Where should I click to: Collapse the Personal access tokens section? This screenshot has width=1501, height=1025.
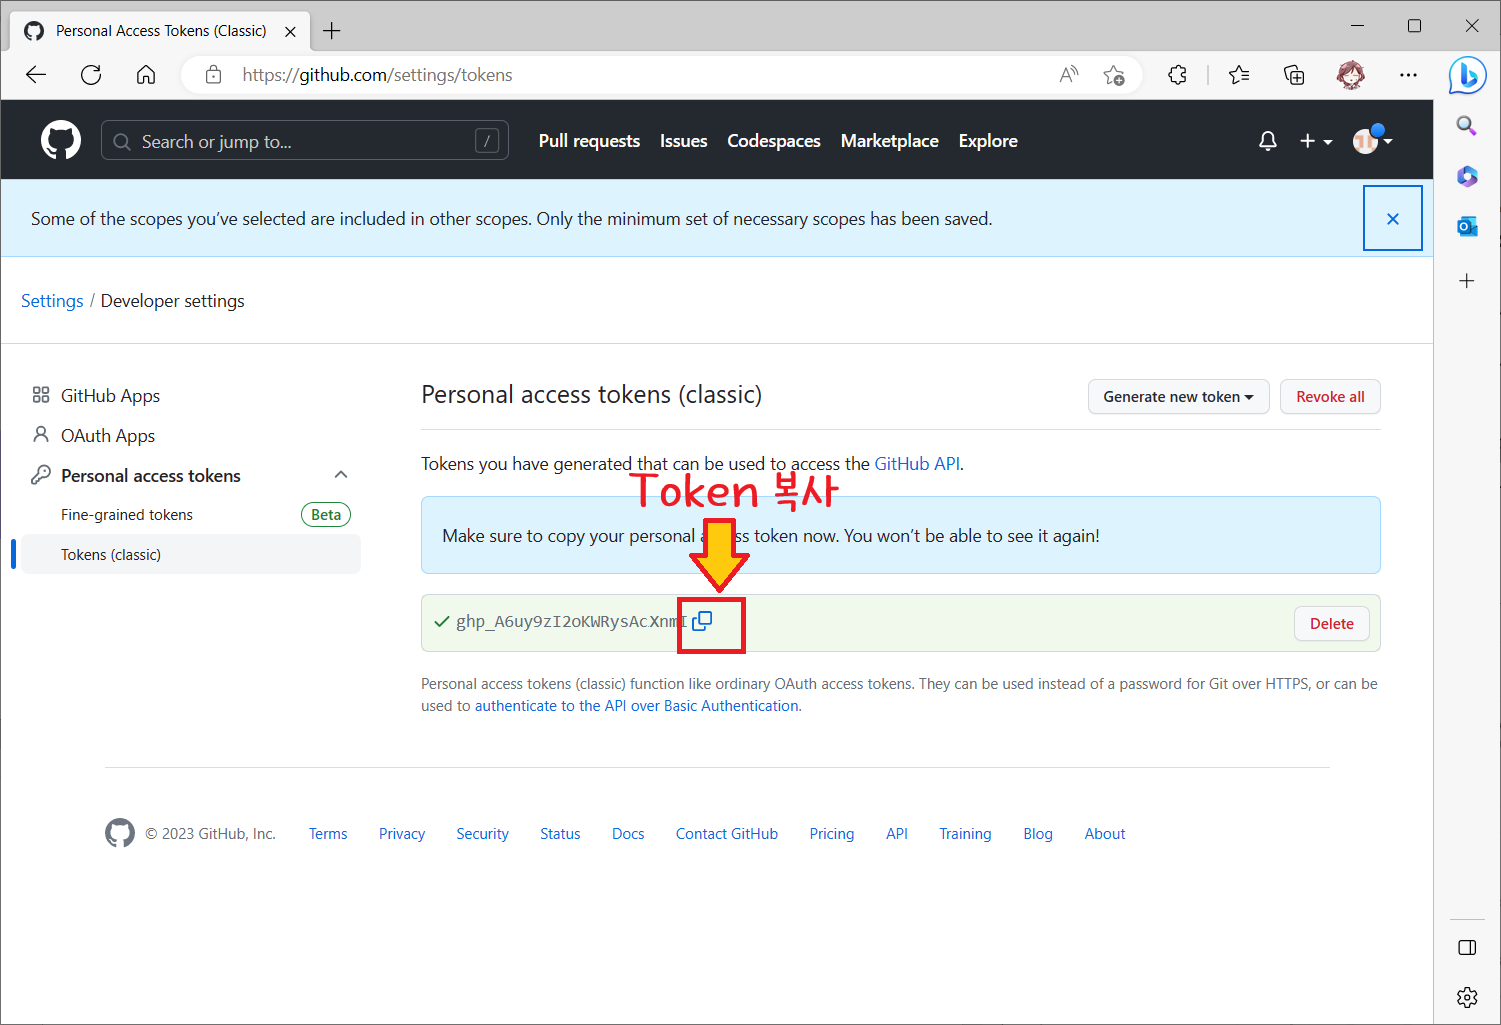click(341, 475)
